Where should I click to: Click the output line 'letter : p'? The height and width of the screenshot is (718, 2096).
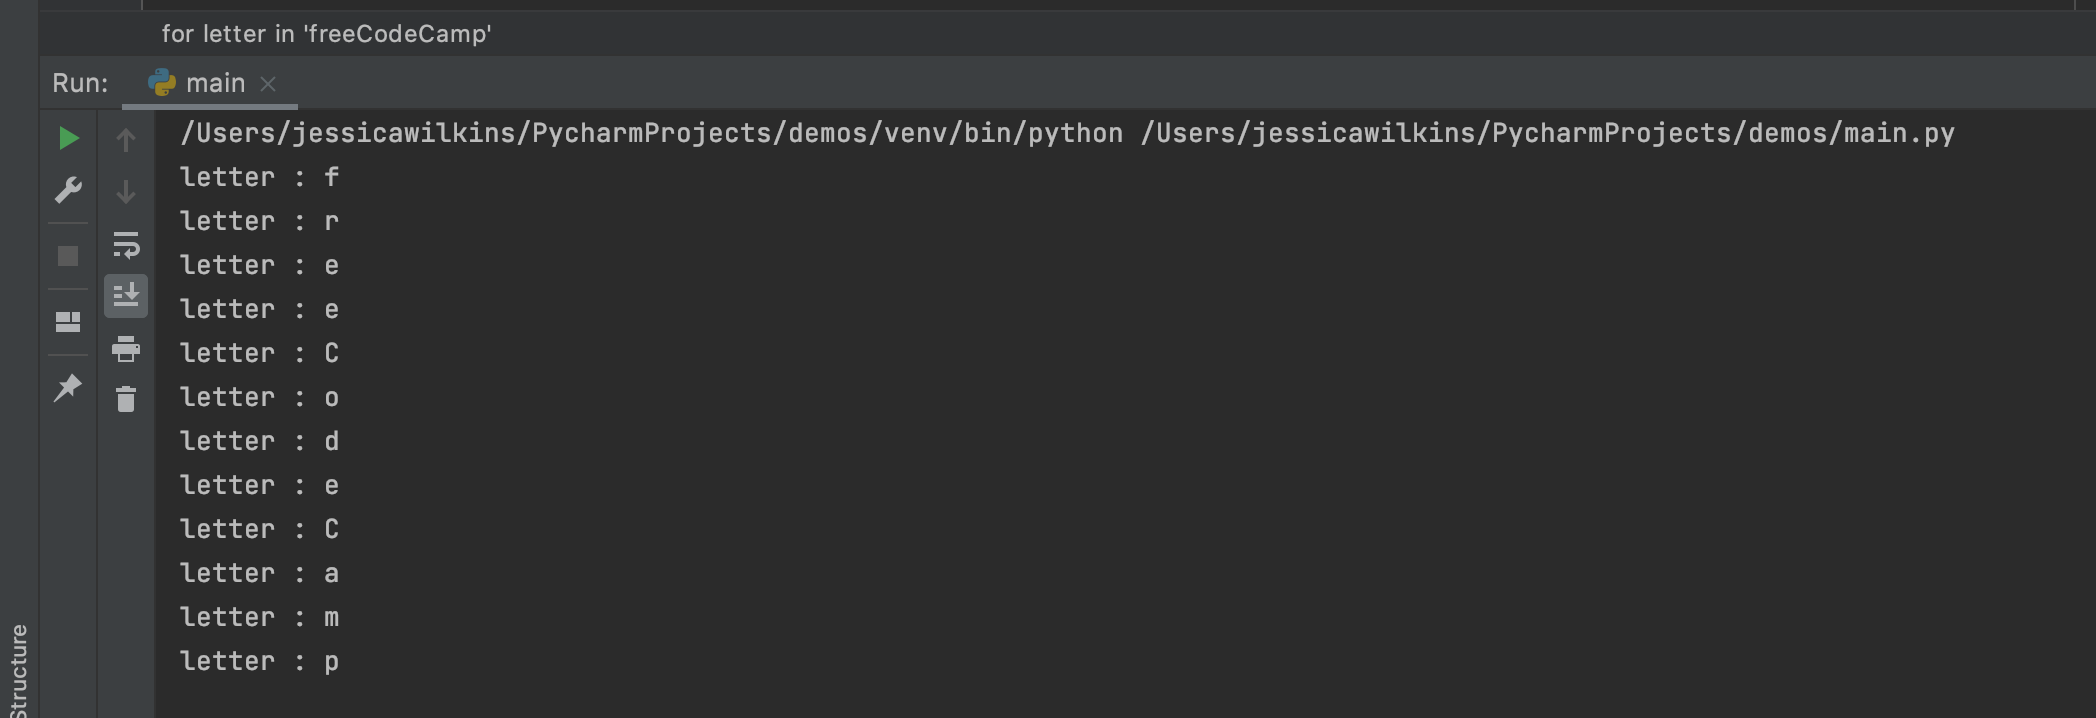click(260, 662)
